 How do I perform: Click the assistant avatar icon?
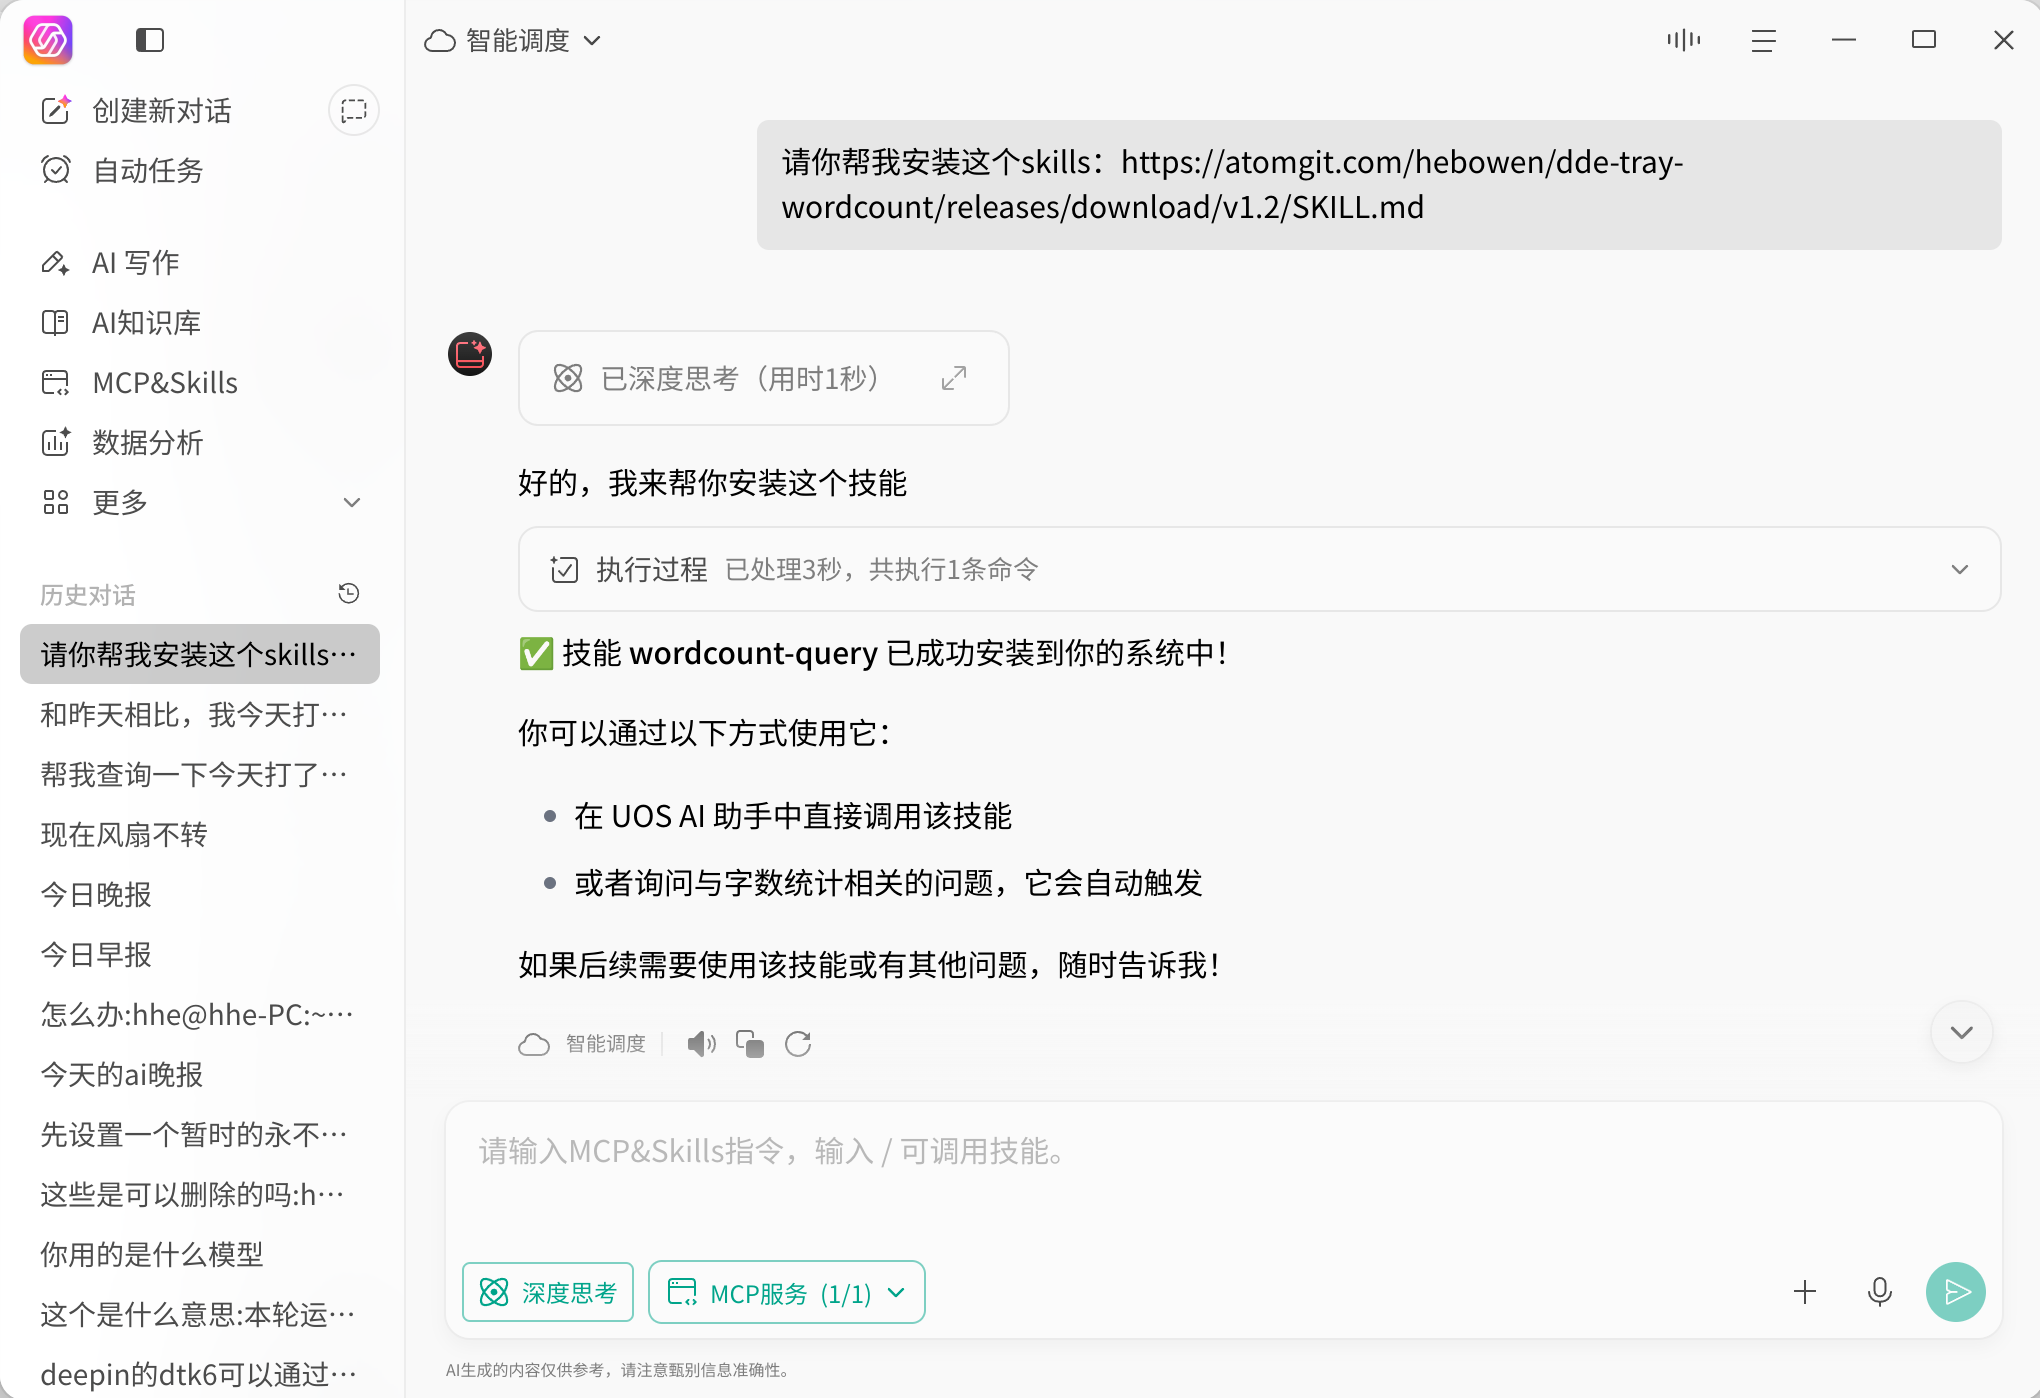coord(470,354)
